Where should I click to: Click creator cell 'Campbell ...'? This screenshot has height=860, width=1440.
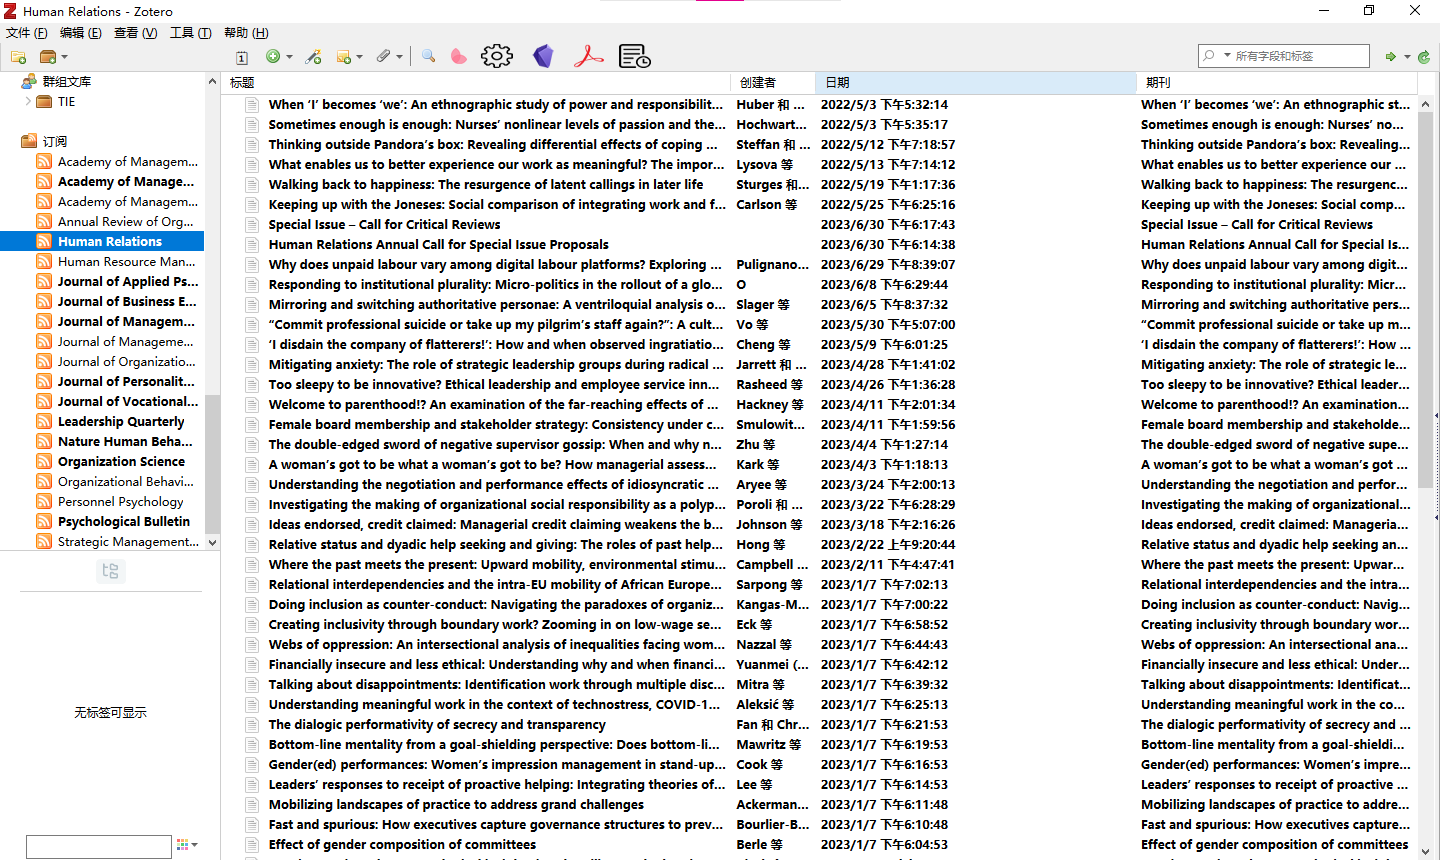click(772, 564)
